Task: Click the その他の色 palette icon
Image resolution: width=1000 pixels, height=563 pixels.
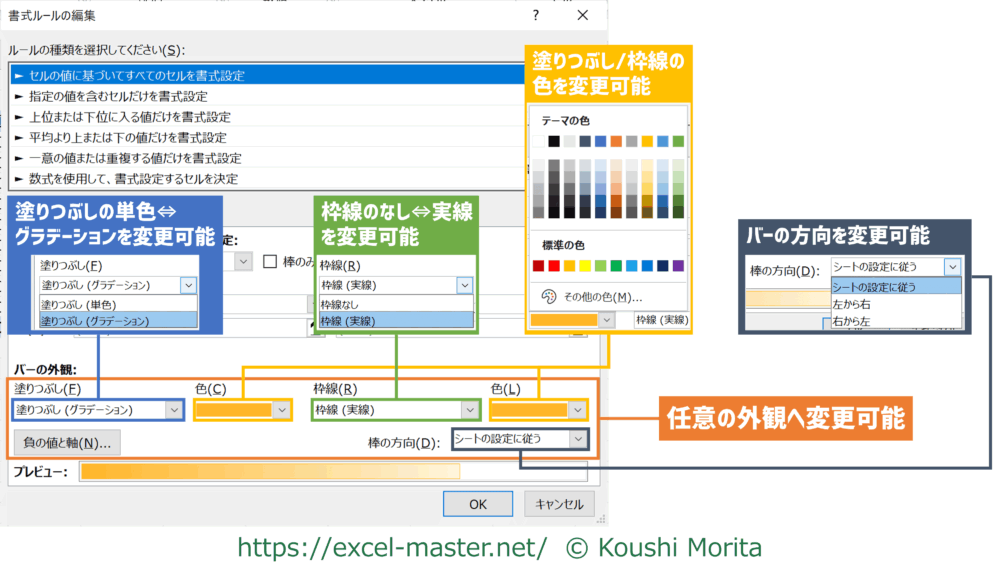Action: click(x=548, y=296)
